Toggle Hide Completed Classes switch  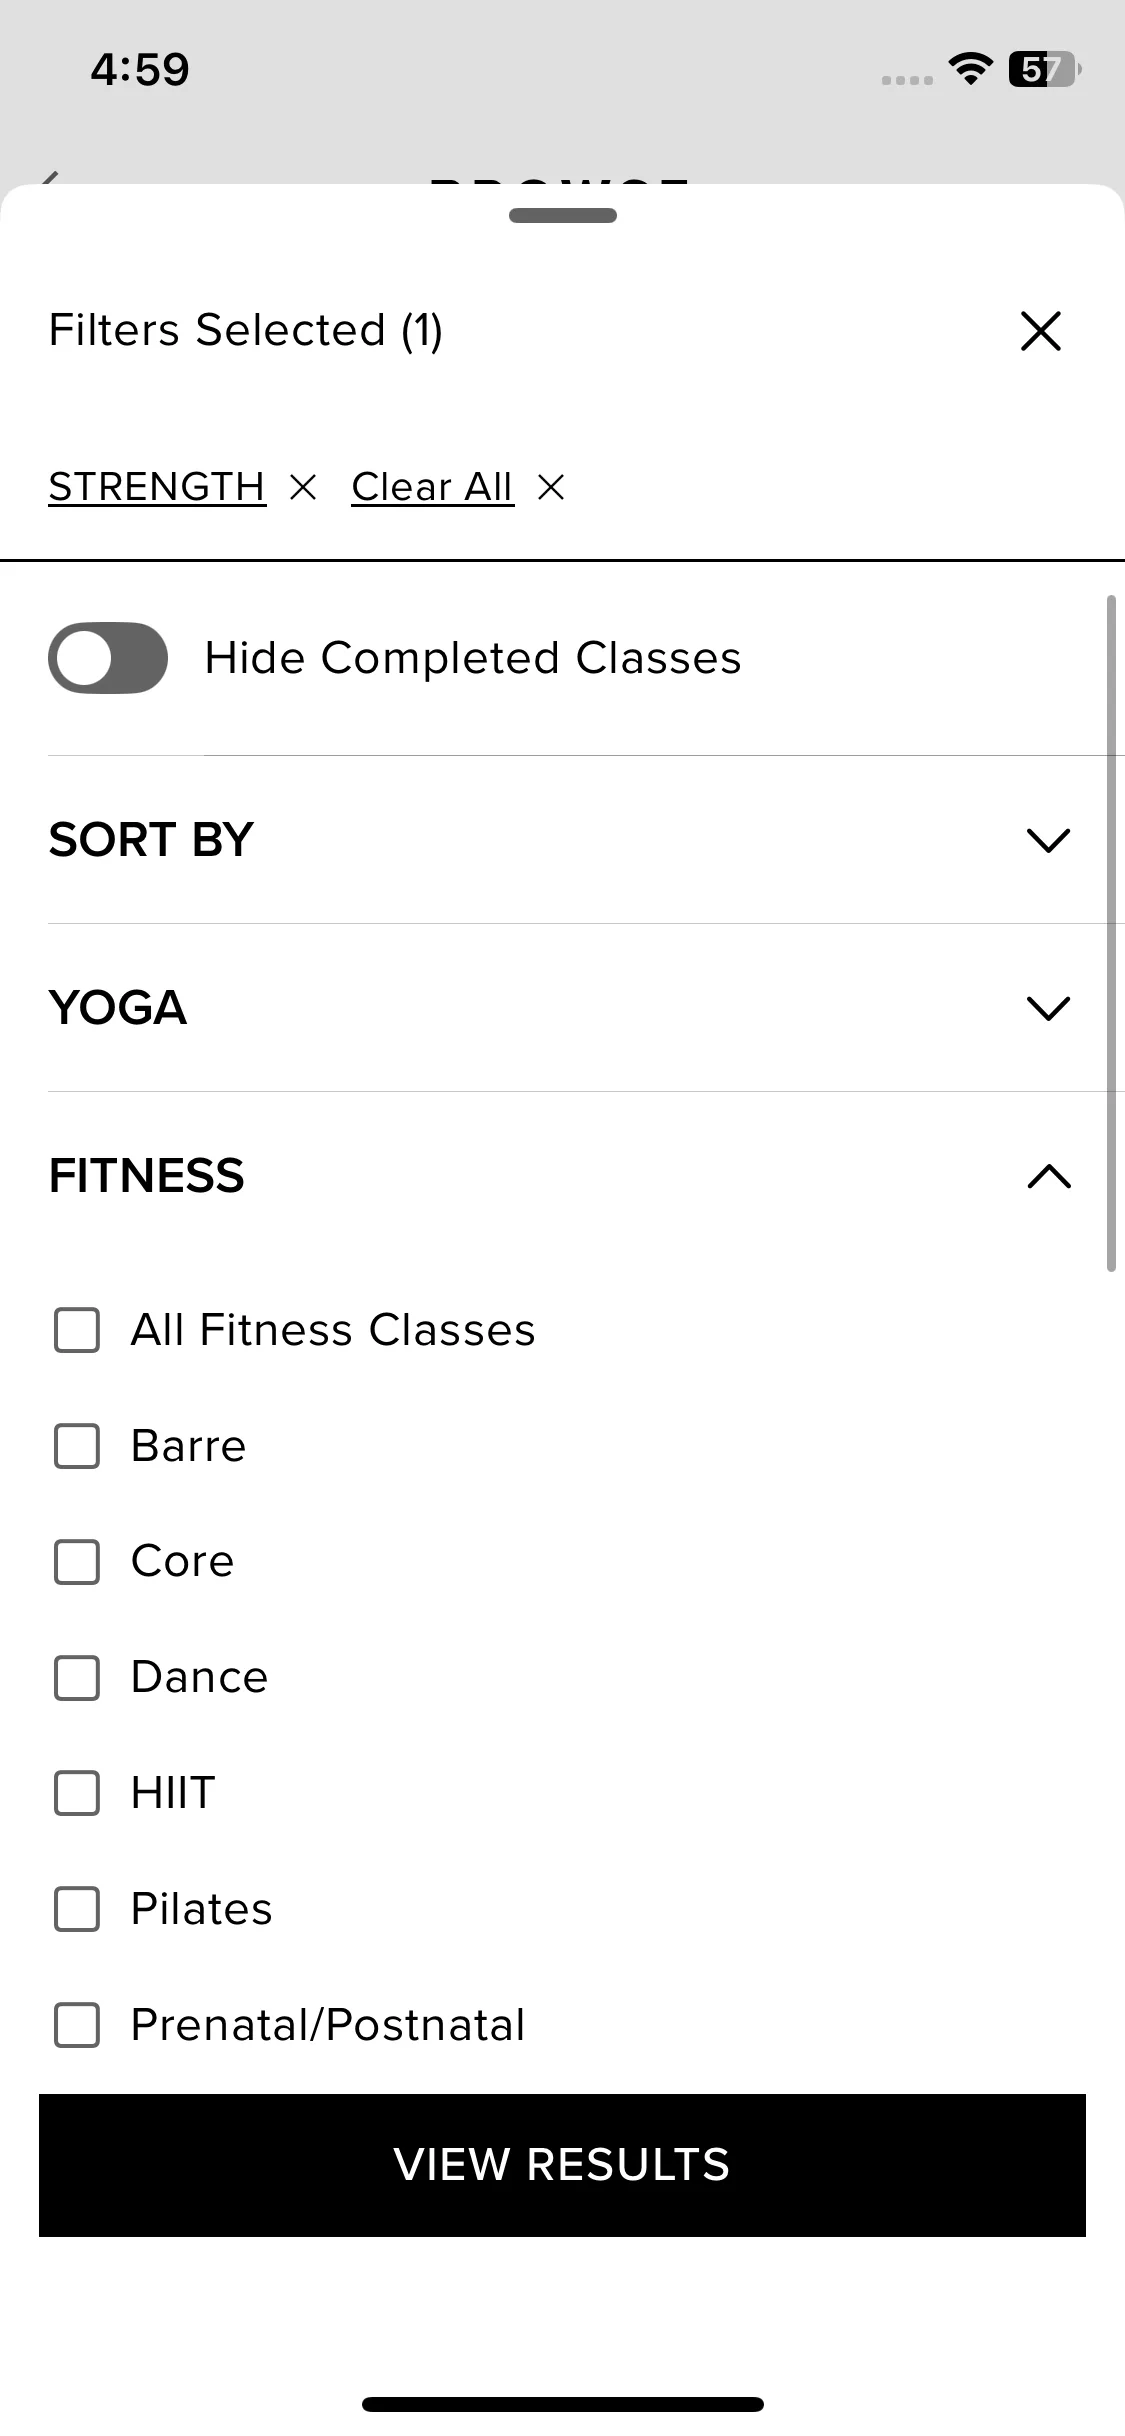[108, 658]
